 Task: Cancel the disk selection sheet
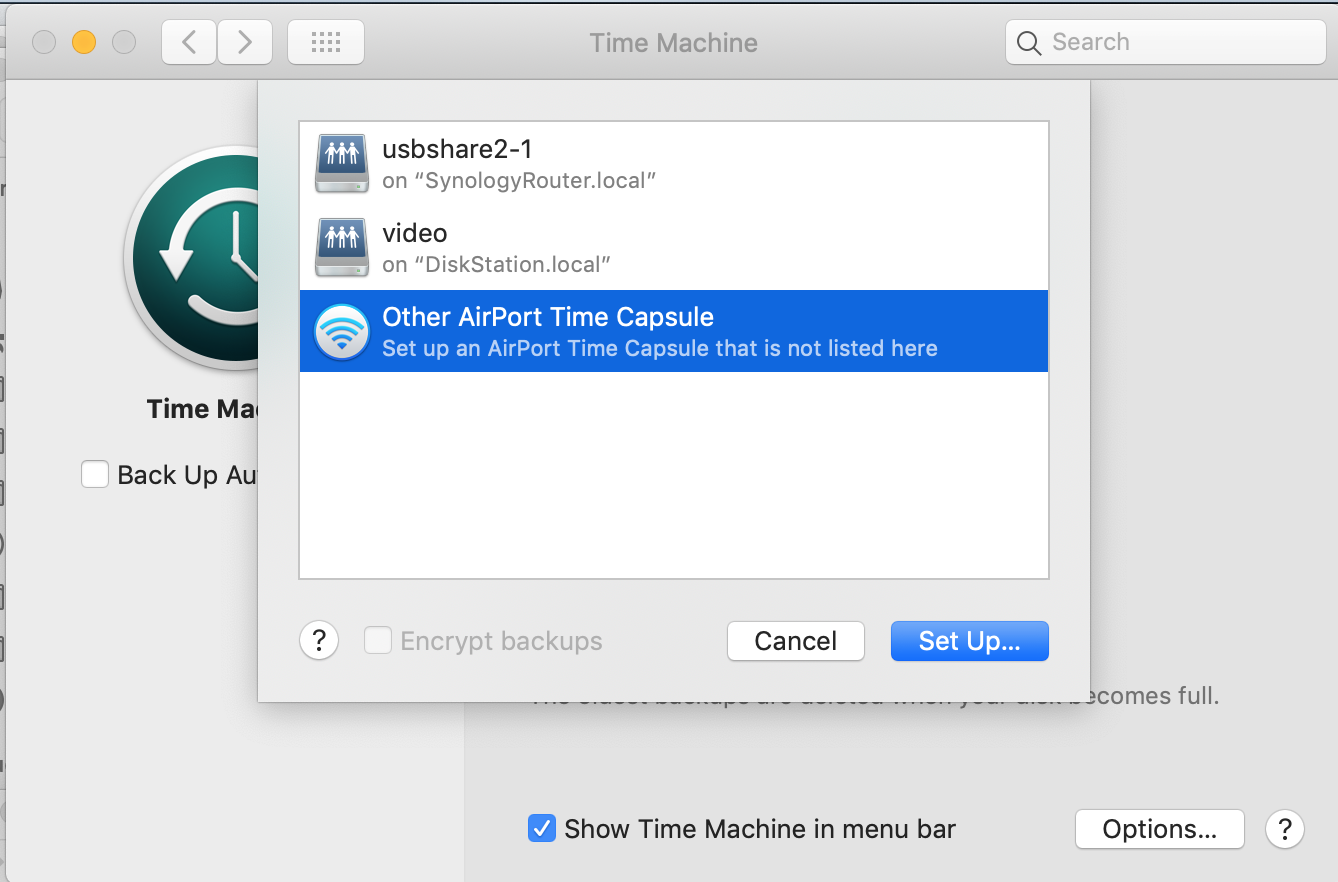(796, 641)
